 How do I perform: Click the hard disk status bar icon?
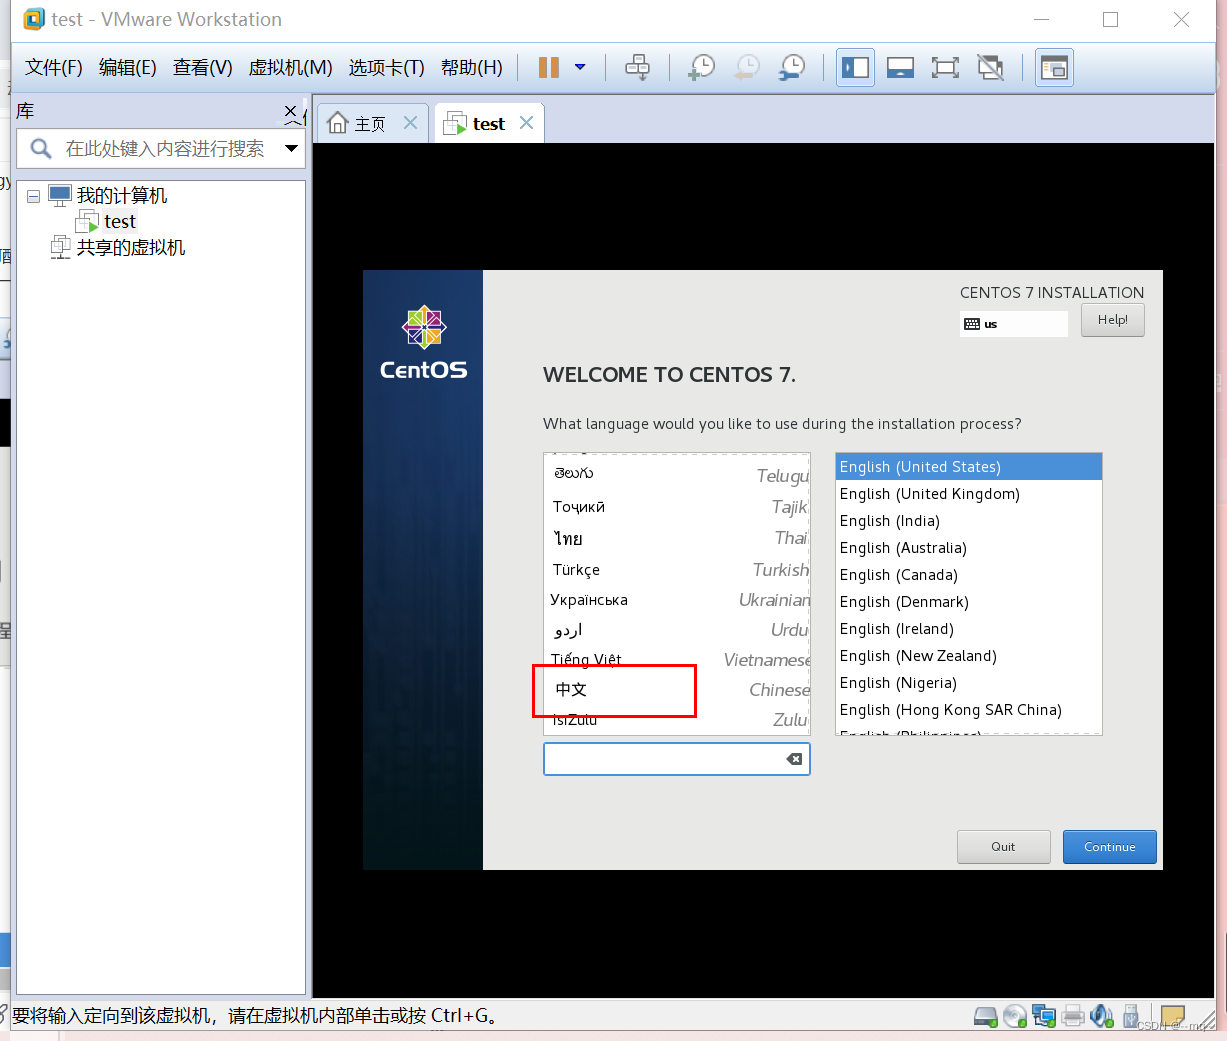pyautogui.click(x=986, y=1016)
